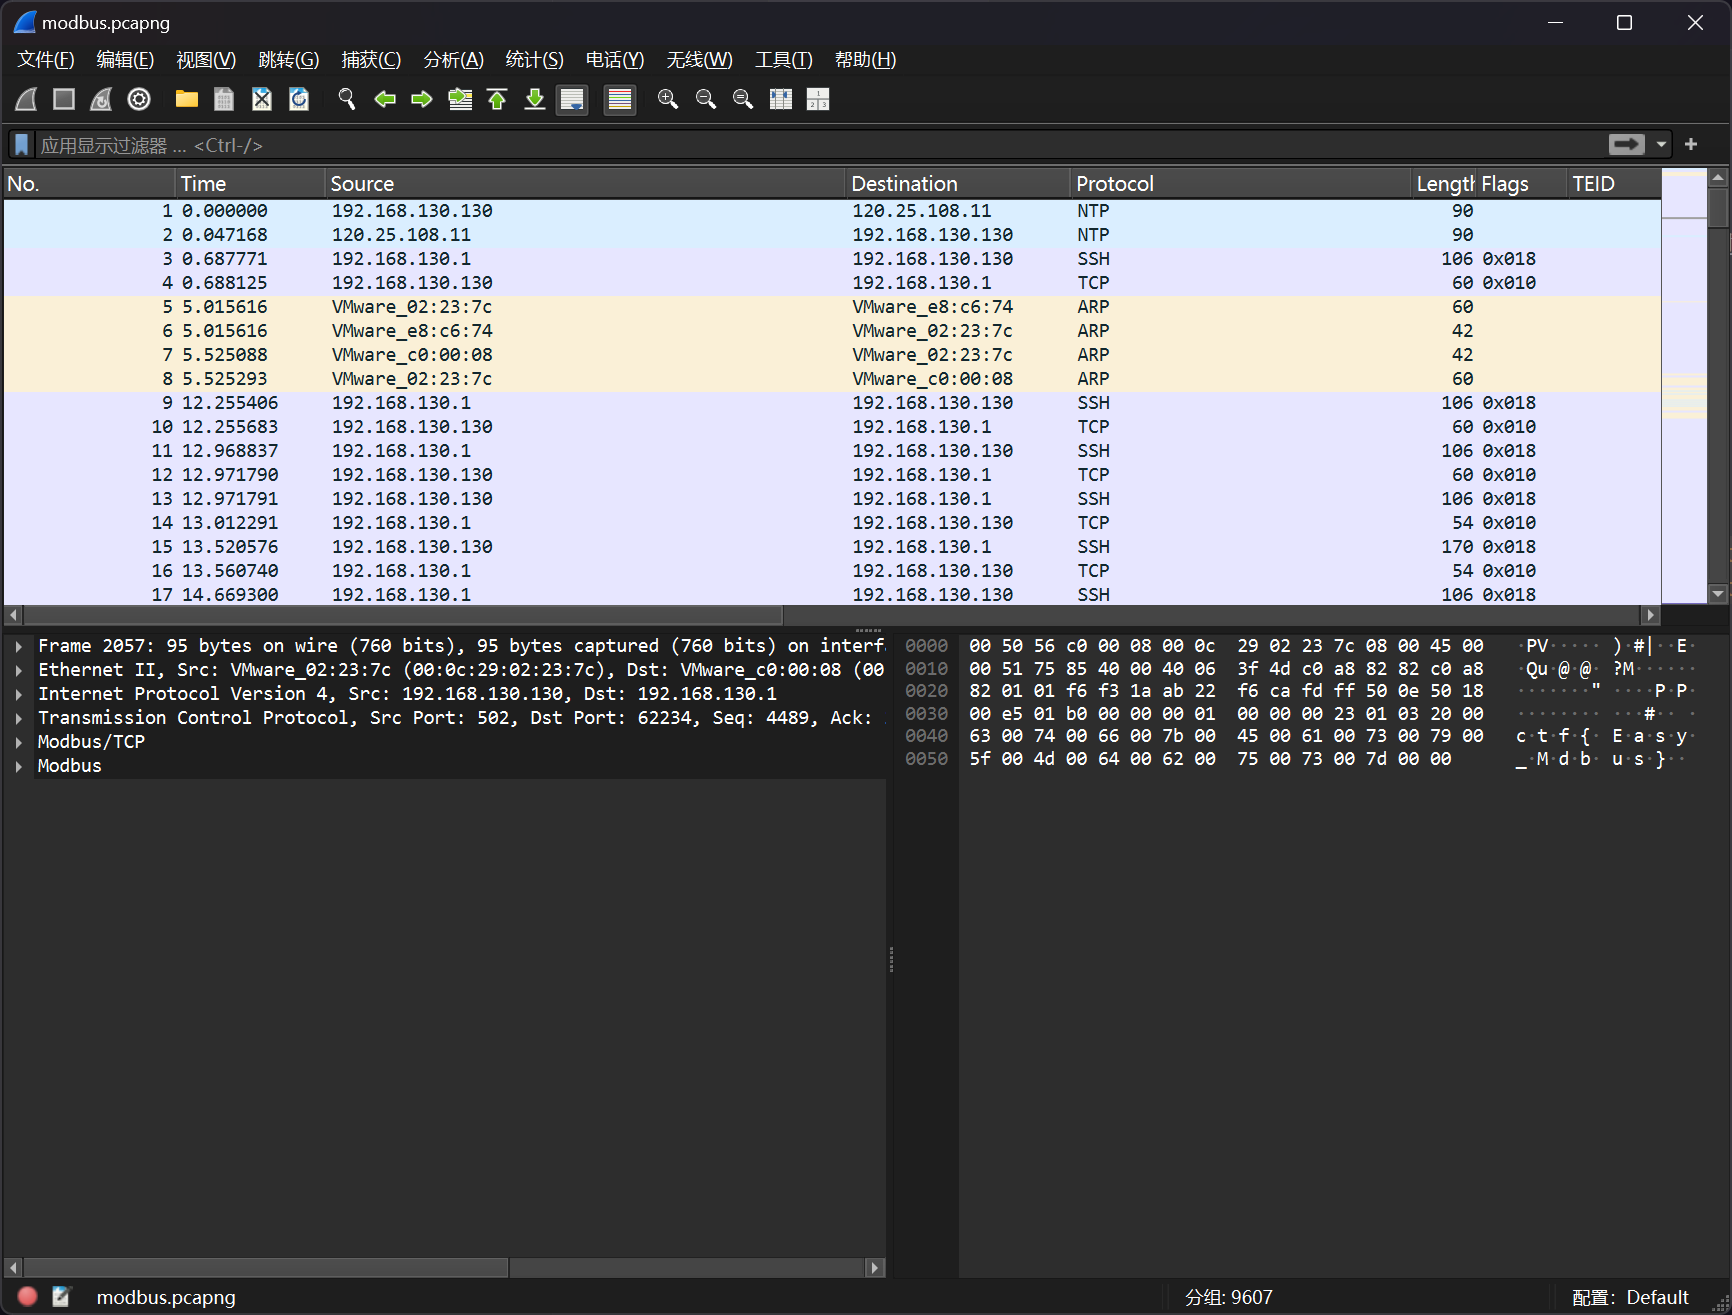The image size is (1732, 1315).
Task: Select packet 5 ARP row
Action: [832, 307]
